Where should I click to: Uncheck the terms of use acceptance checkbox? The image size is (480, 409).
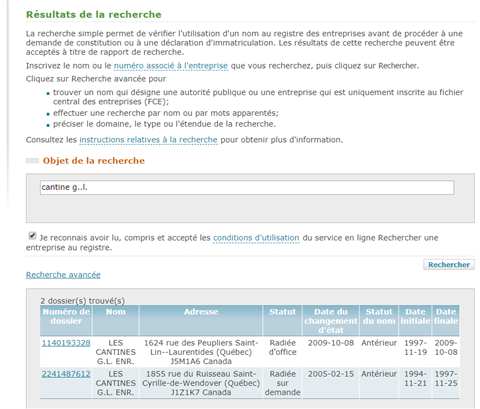click(x=32, y=236)
